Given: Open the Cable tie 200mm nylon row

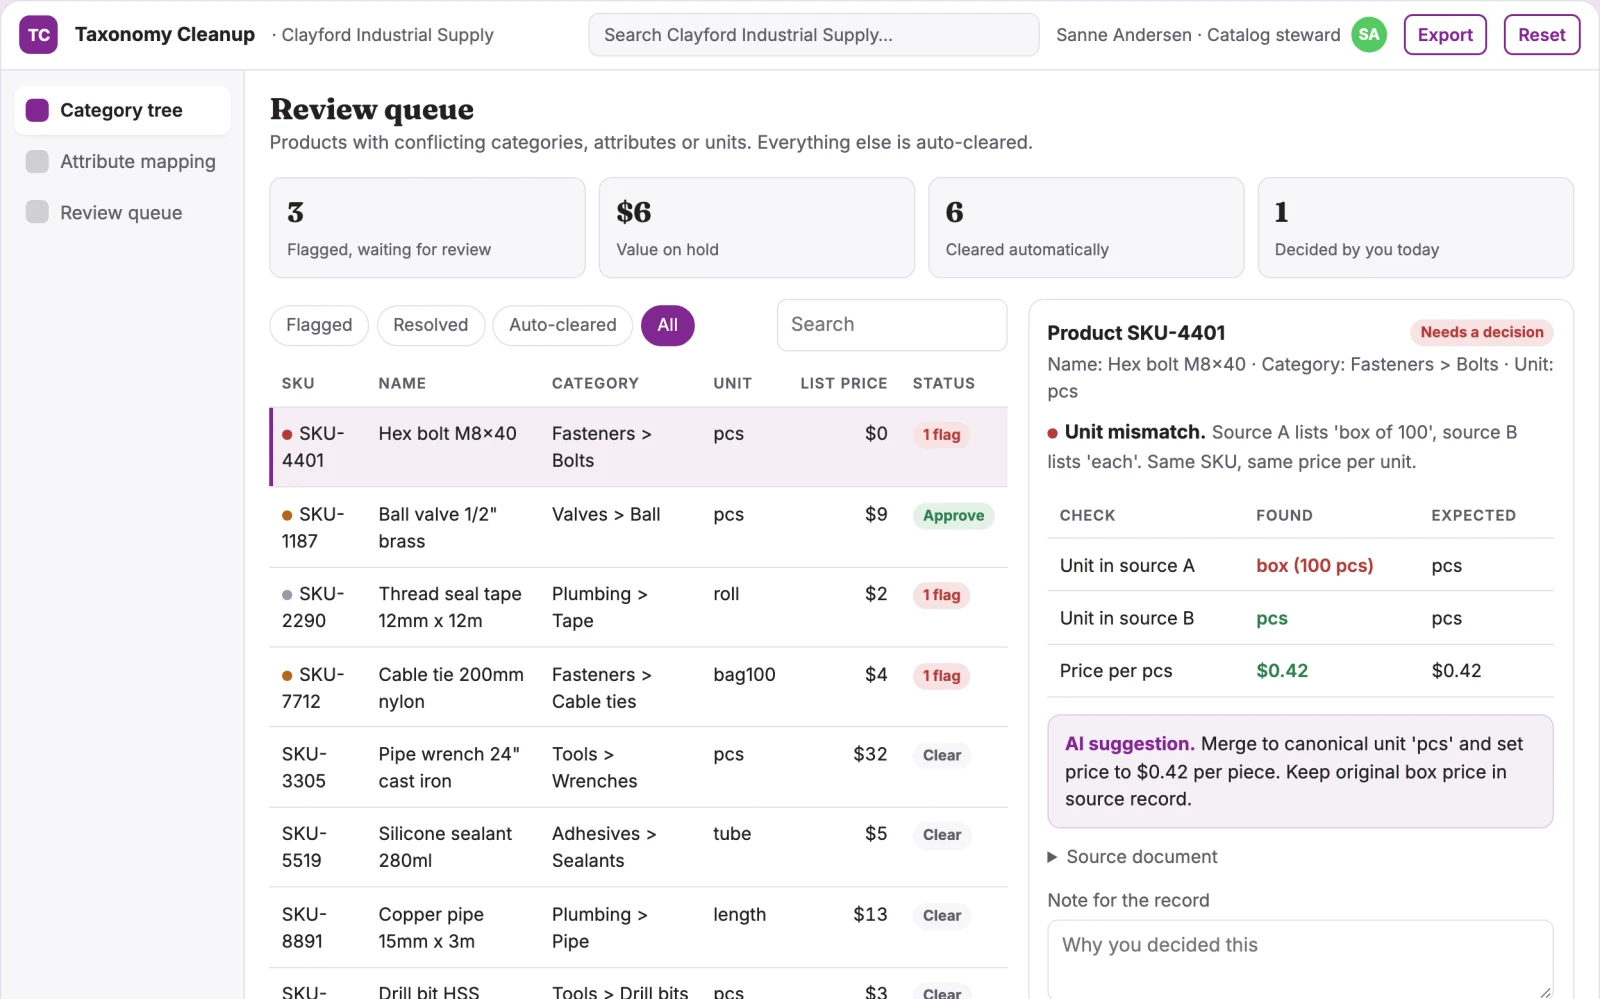Looking at the screenshot, I should (638, 688).
